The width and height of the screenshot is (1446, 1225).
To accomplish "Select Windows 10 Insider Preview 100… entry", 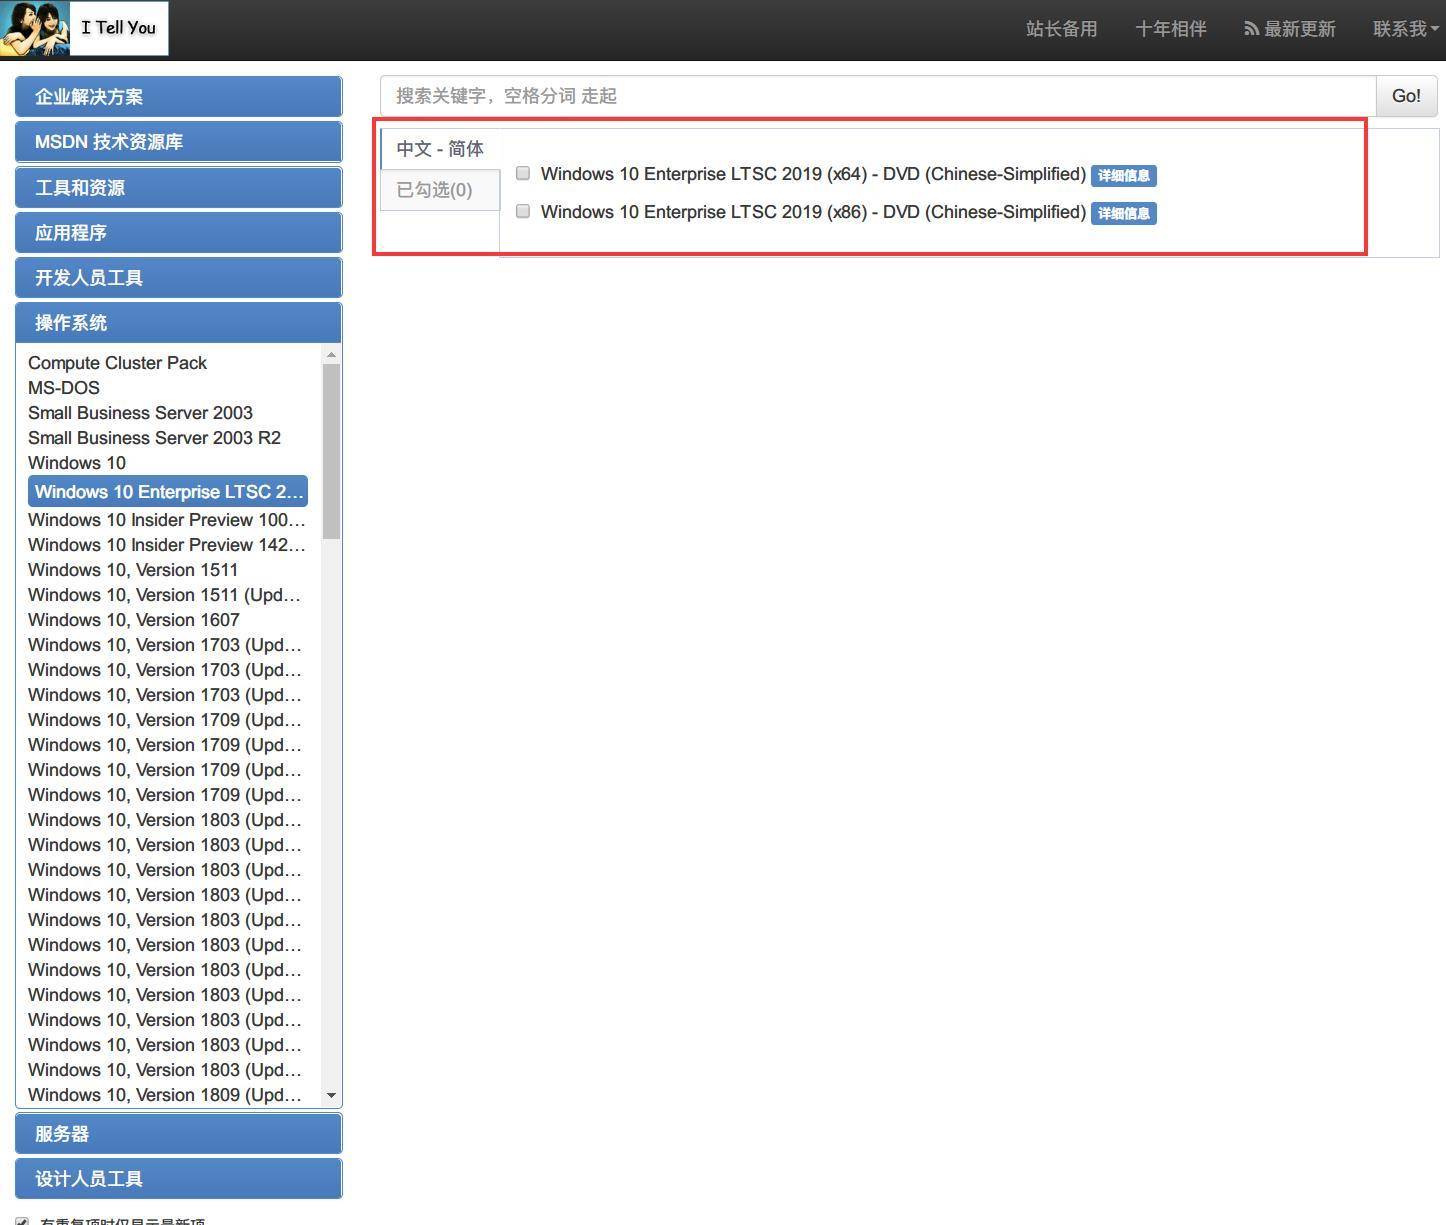I will 167,520.
